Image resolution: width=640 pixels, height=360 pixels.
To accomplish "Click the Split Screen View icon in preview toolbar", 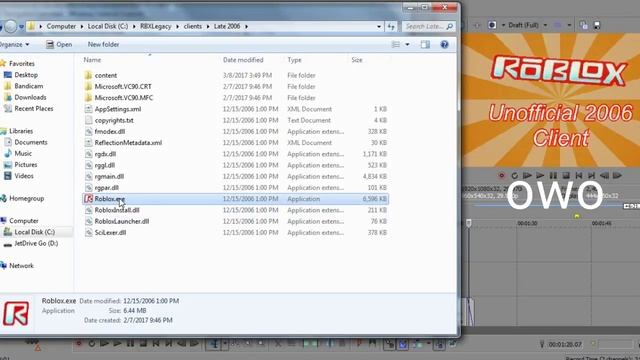I will [x=492, y=25].
